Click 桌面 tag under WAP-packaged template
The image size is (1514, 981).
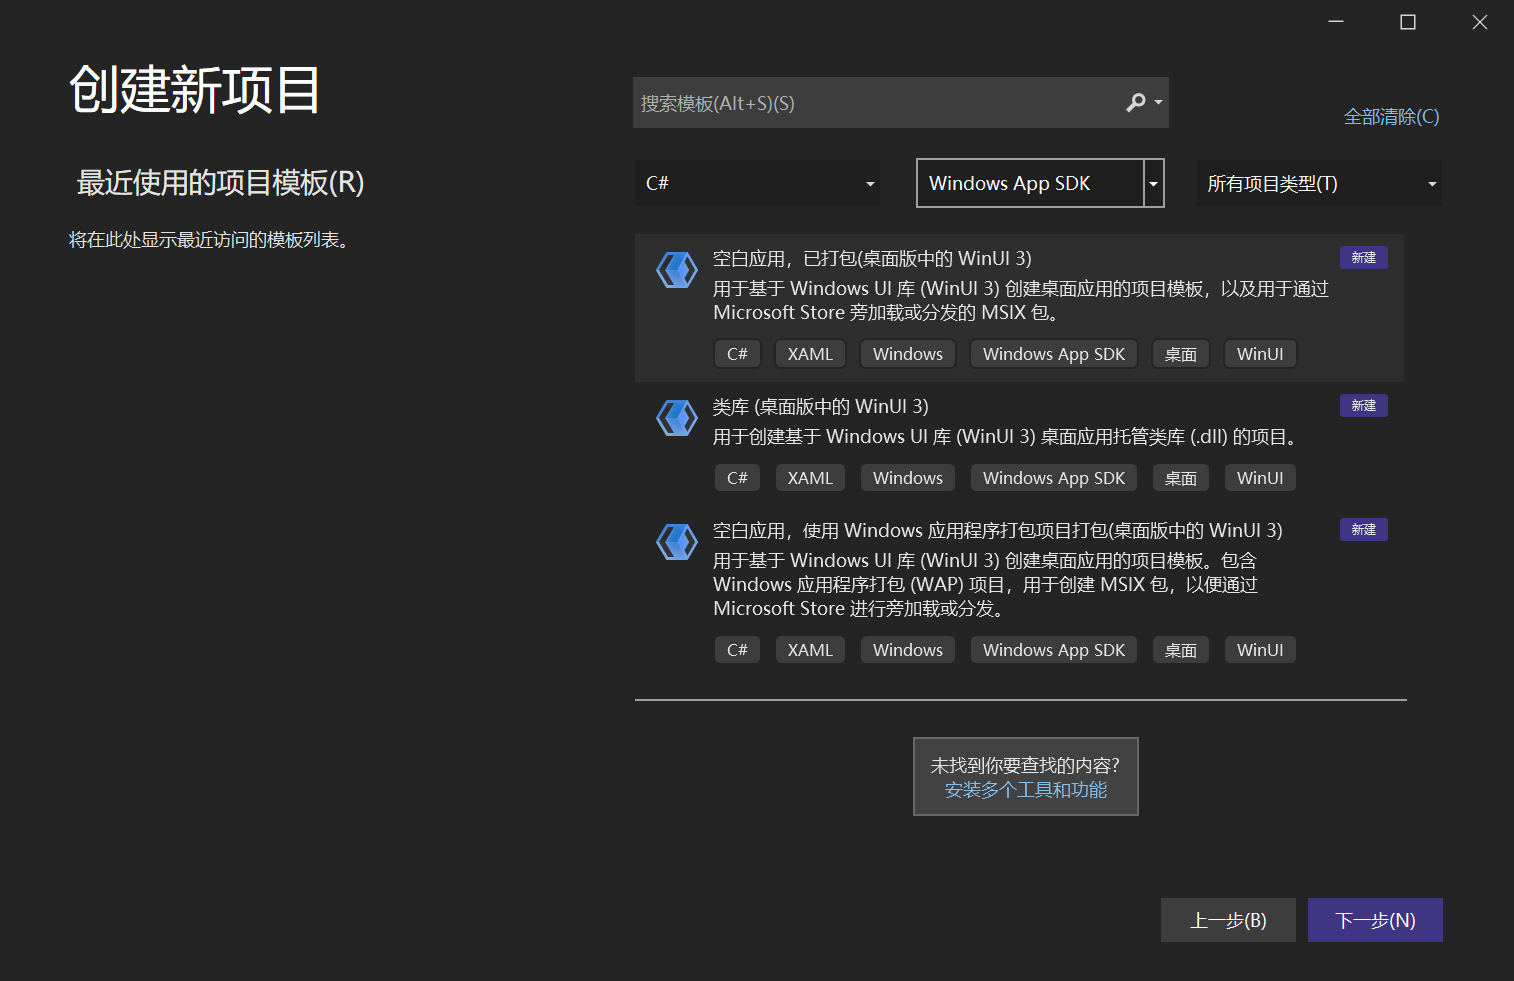tap(1181, 650)
